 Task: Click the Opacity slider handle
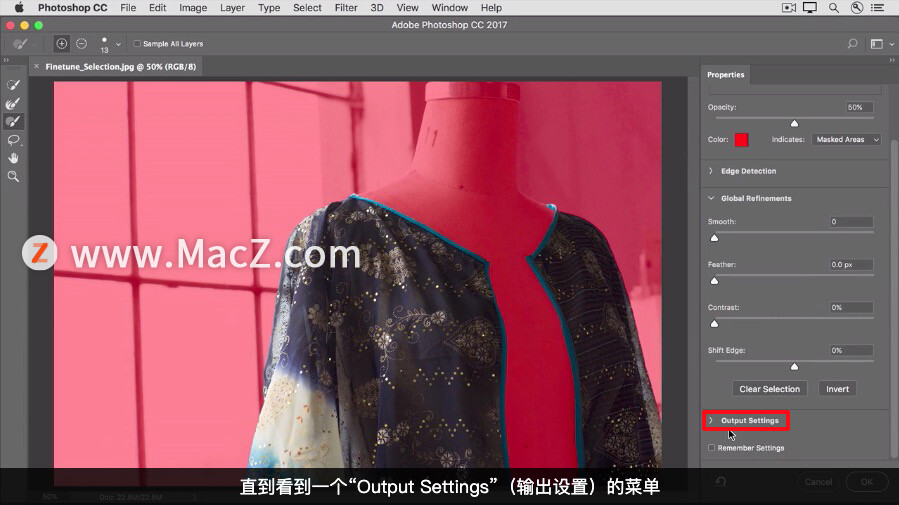click(x=794, y=123)
